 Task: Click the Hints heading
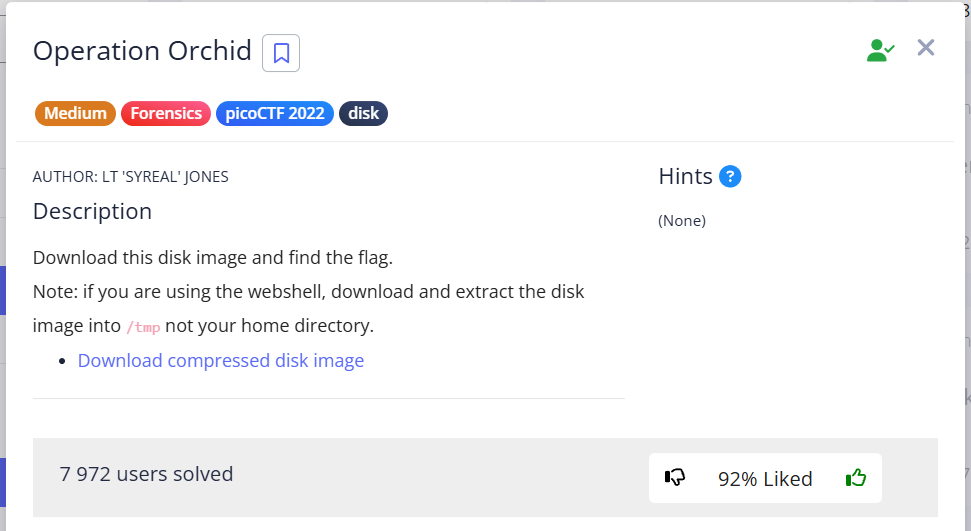(x=685, y=177)
